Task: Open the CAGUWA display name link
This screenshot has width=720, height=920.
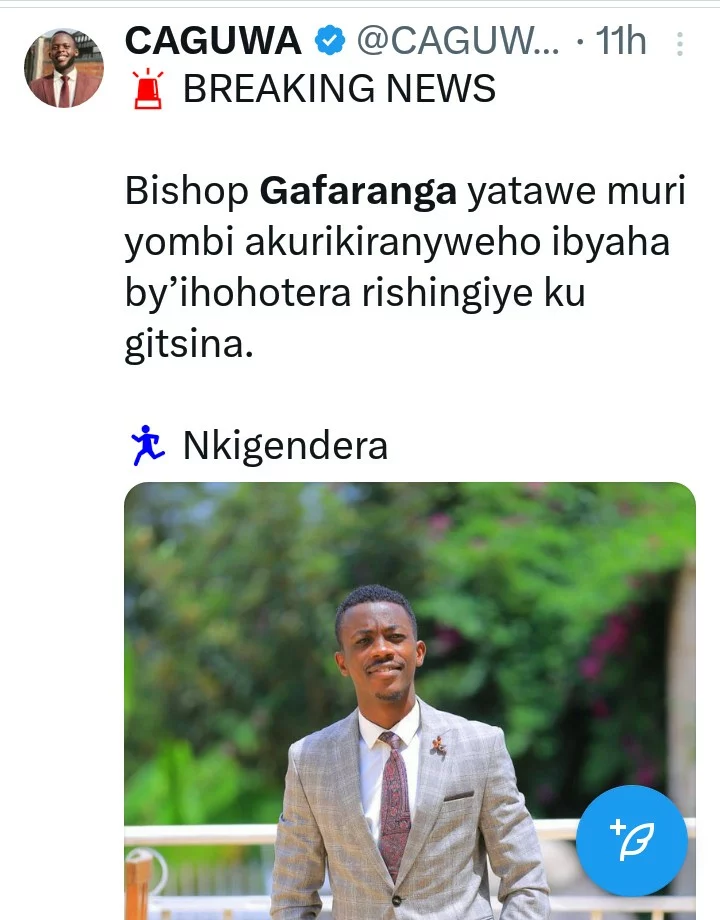Action: [x=213, y=40]
